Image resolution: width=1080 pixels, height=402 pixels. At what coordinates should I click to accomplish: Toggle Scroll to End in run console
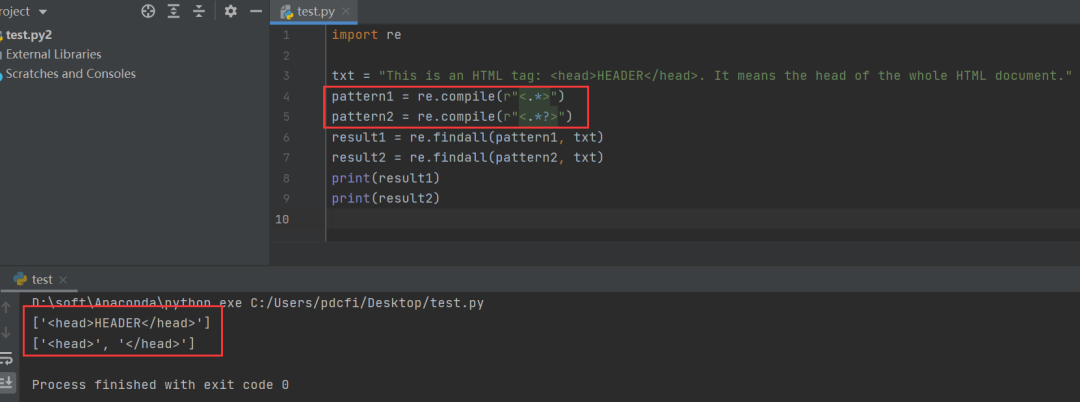click(x=6, y=381)
